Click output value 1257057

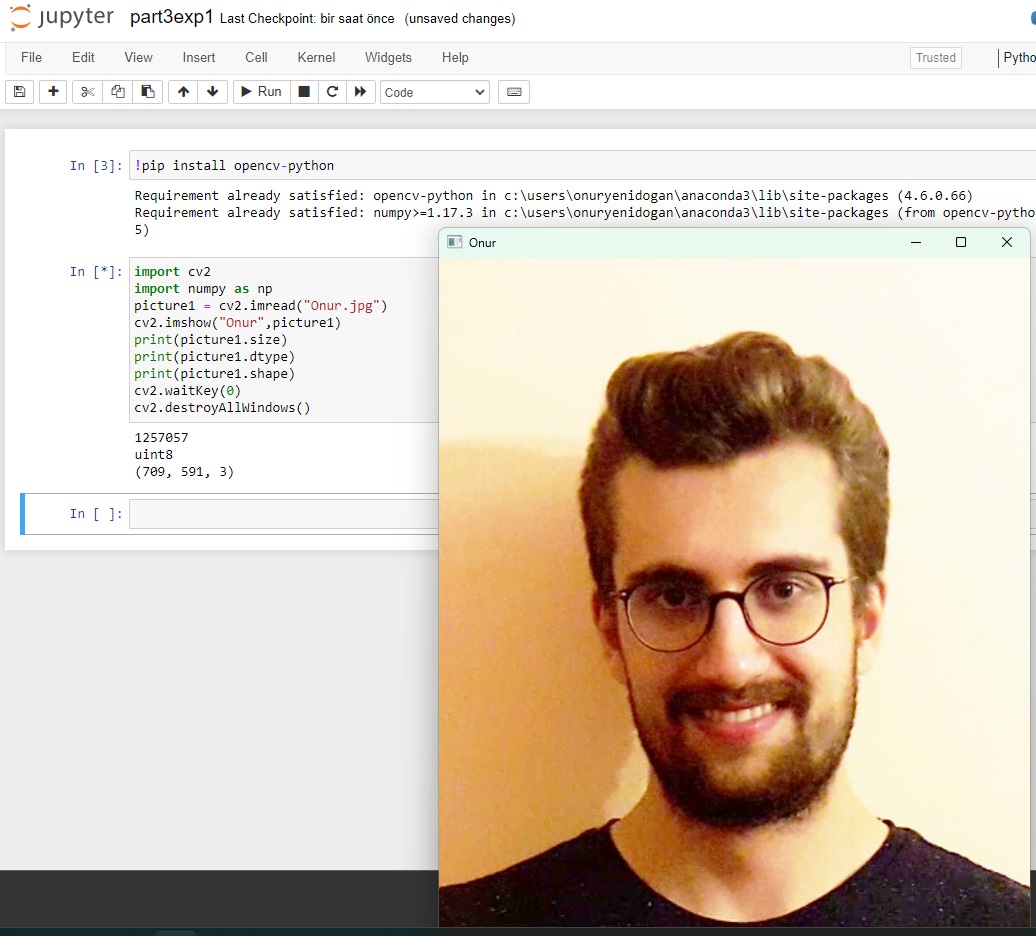(x=161, y=437)
